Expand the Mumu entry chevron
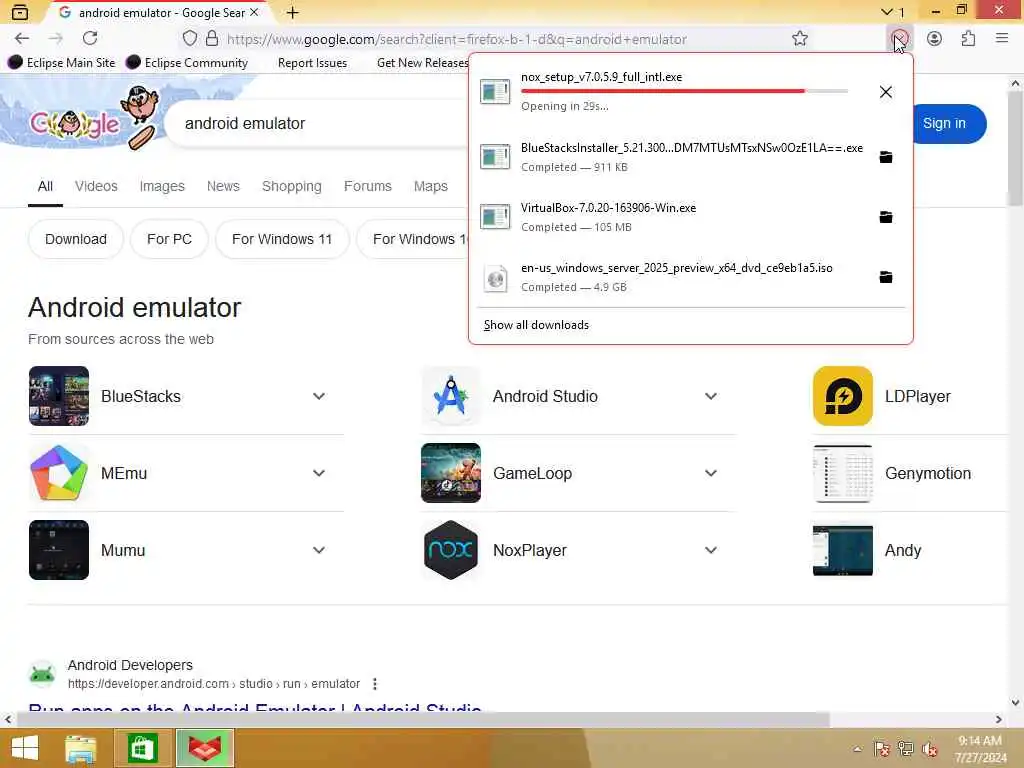 coord(319,550)
